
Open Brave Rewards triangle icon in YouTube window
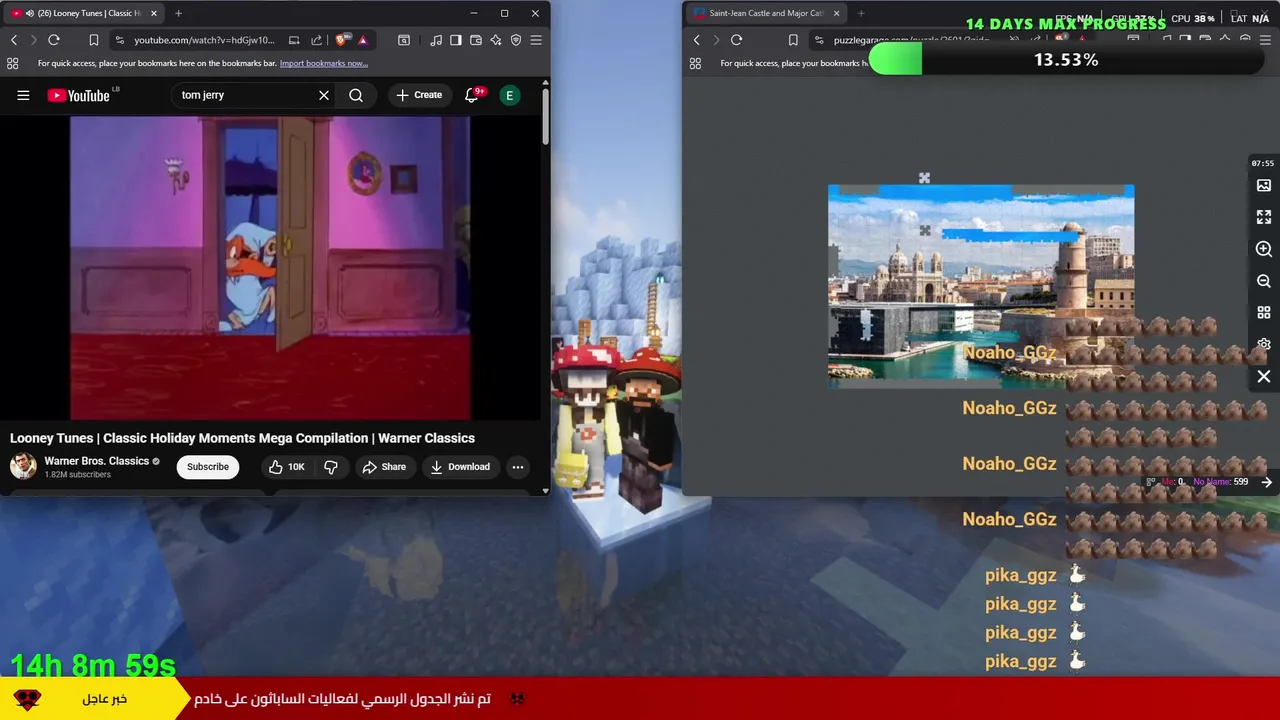(x=362, y=40)
